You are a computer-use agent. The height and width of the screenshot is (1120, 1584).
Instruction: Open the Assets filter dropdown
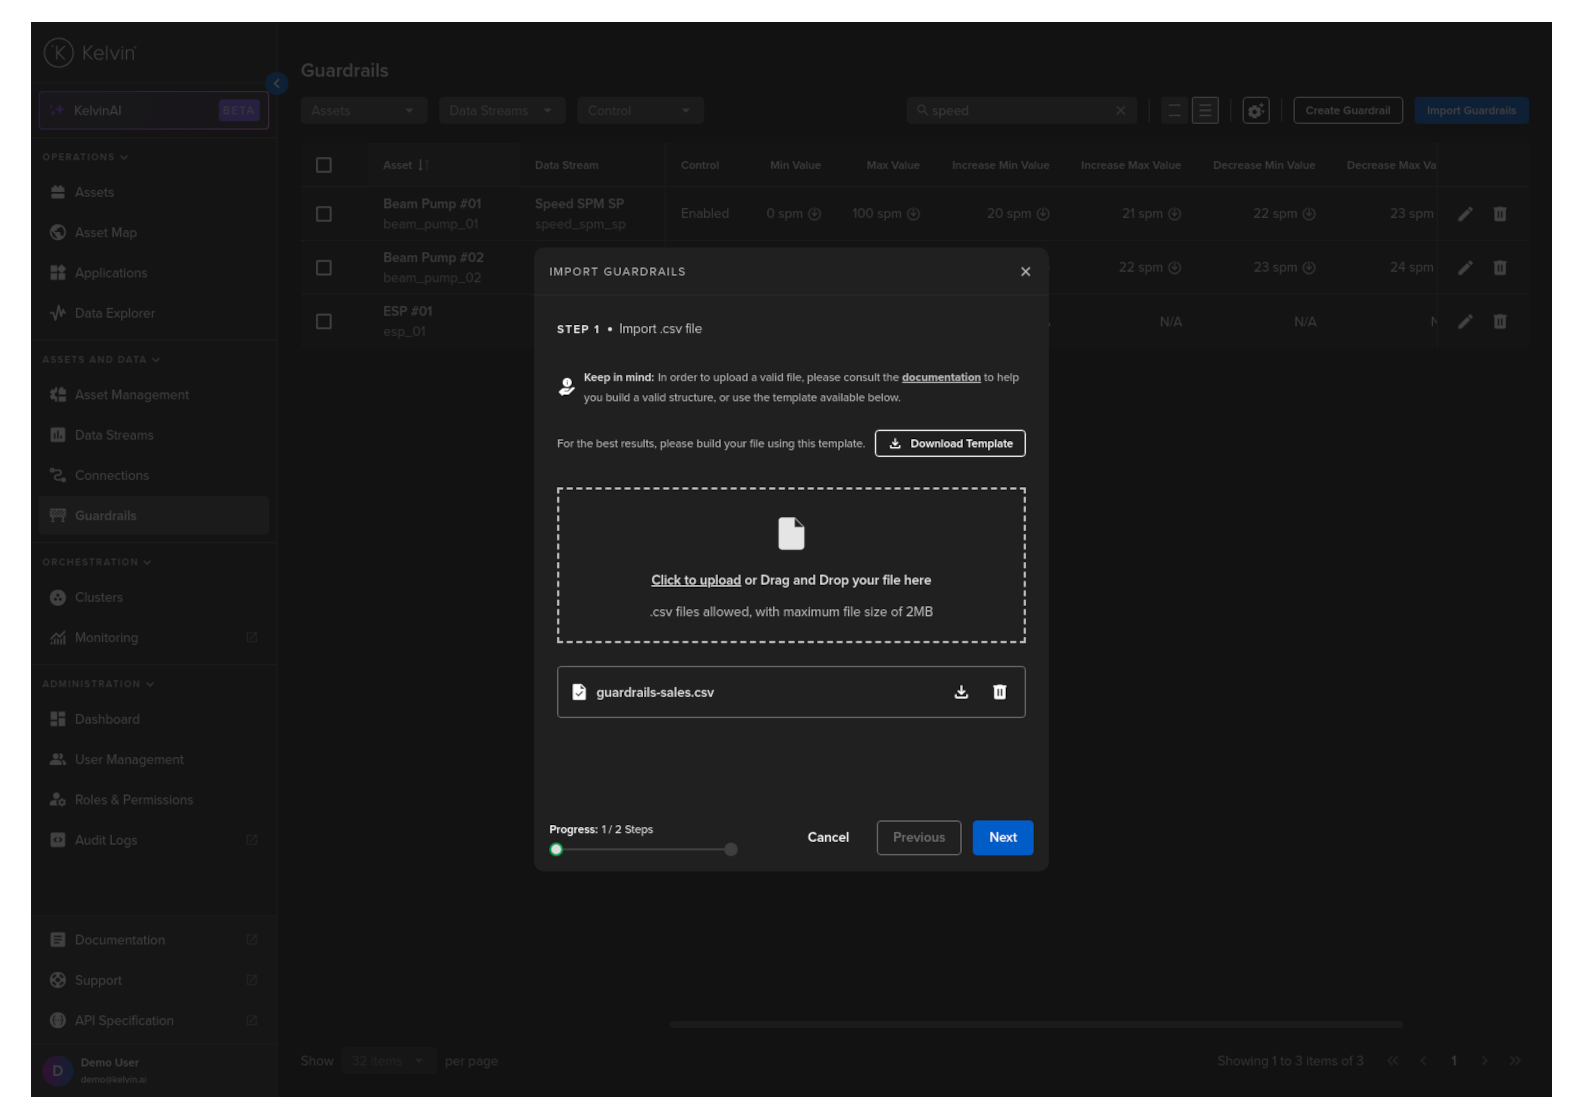coord(363,111)
